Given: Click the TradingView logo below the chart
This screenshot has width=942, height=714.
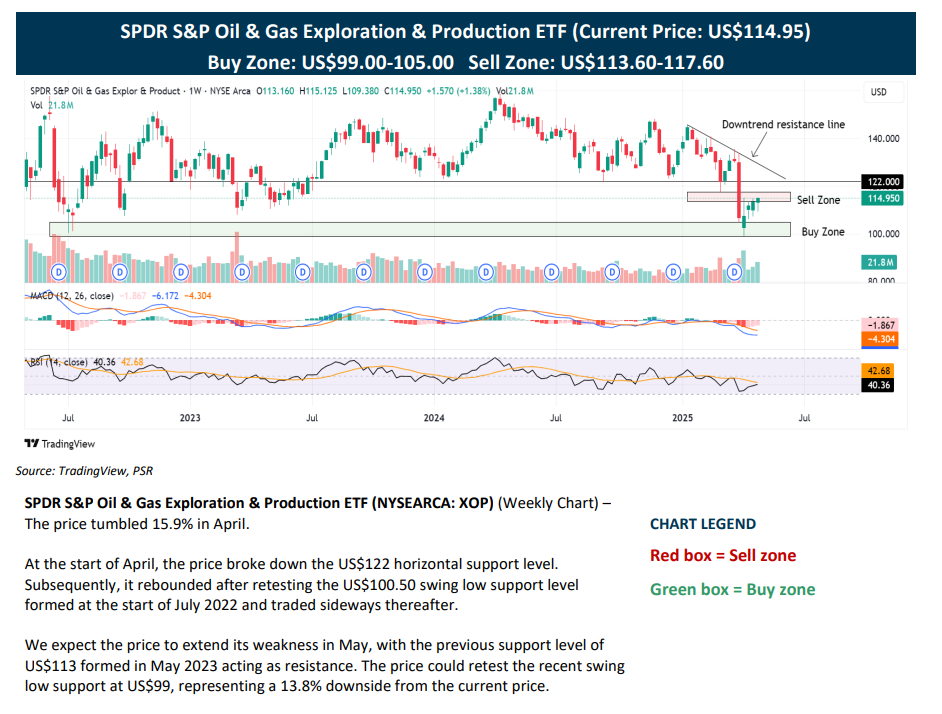Looking at the screenshot, I should pyautogui.click(x=59, y=444).
